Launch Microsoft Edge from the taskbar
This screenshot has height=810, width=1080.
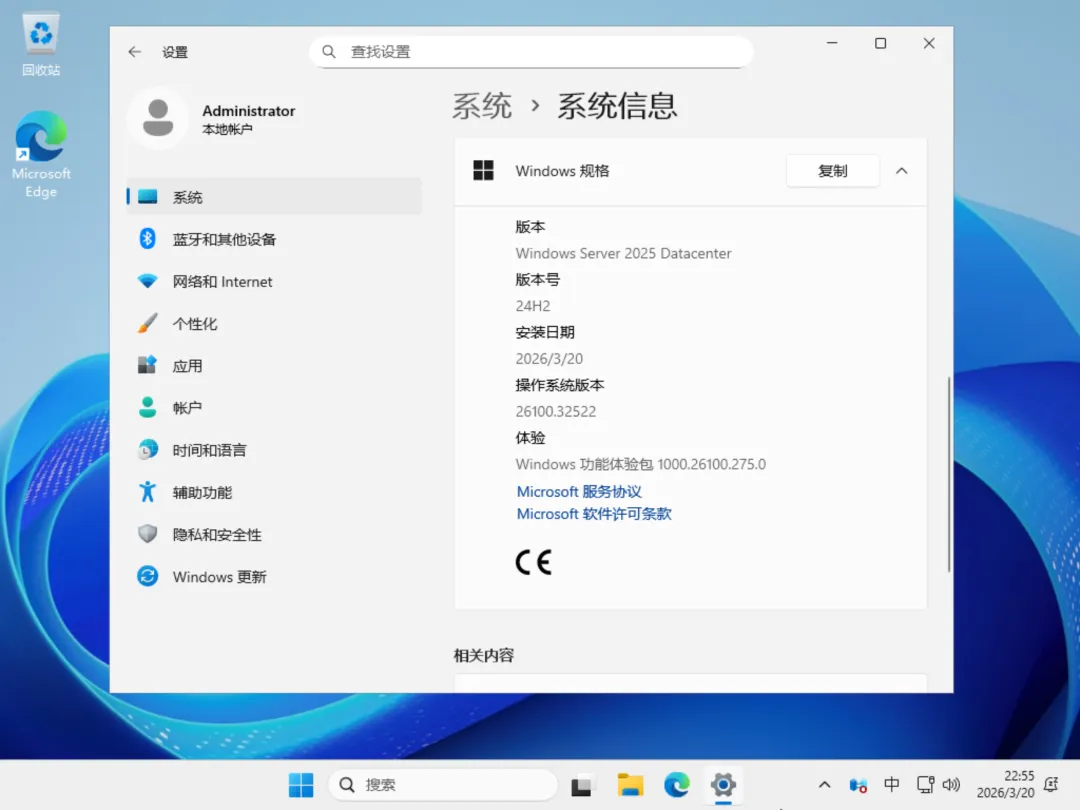point(676,785)
